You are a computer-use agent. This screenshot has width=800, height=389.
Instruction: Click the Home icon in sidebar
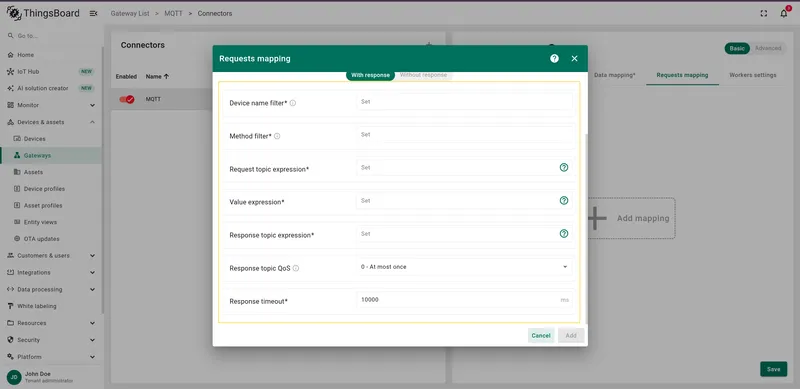(10, 55)
